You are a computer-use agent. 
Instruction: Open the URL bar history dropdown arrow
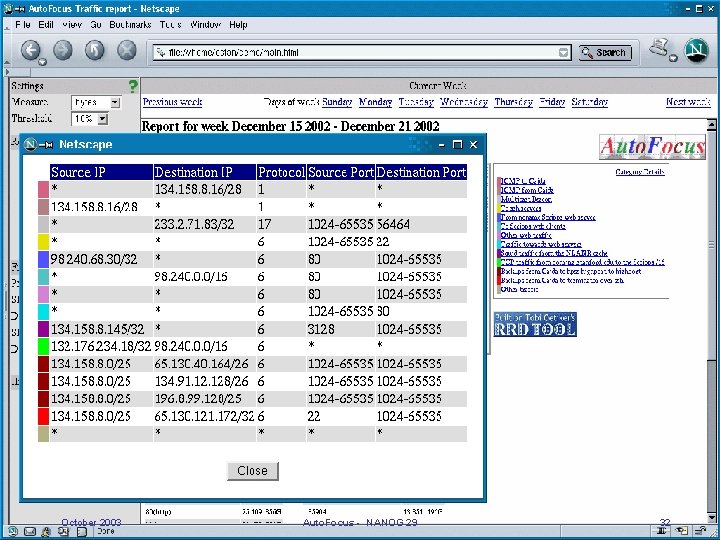point(564,53)
